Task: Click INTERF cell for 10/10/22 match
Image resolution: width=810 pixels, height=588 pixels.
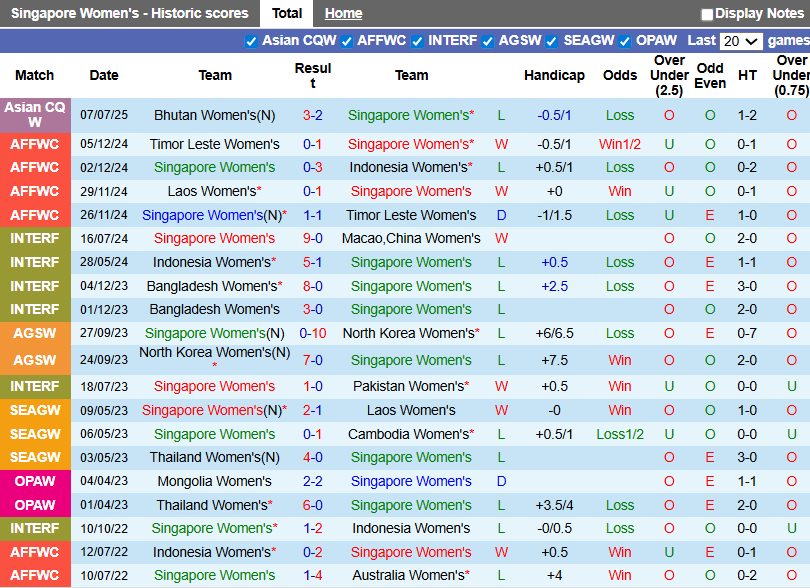Action: (x=35, y=528)
